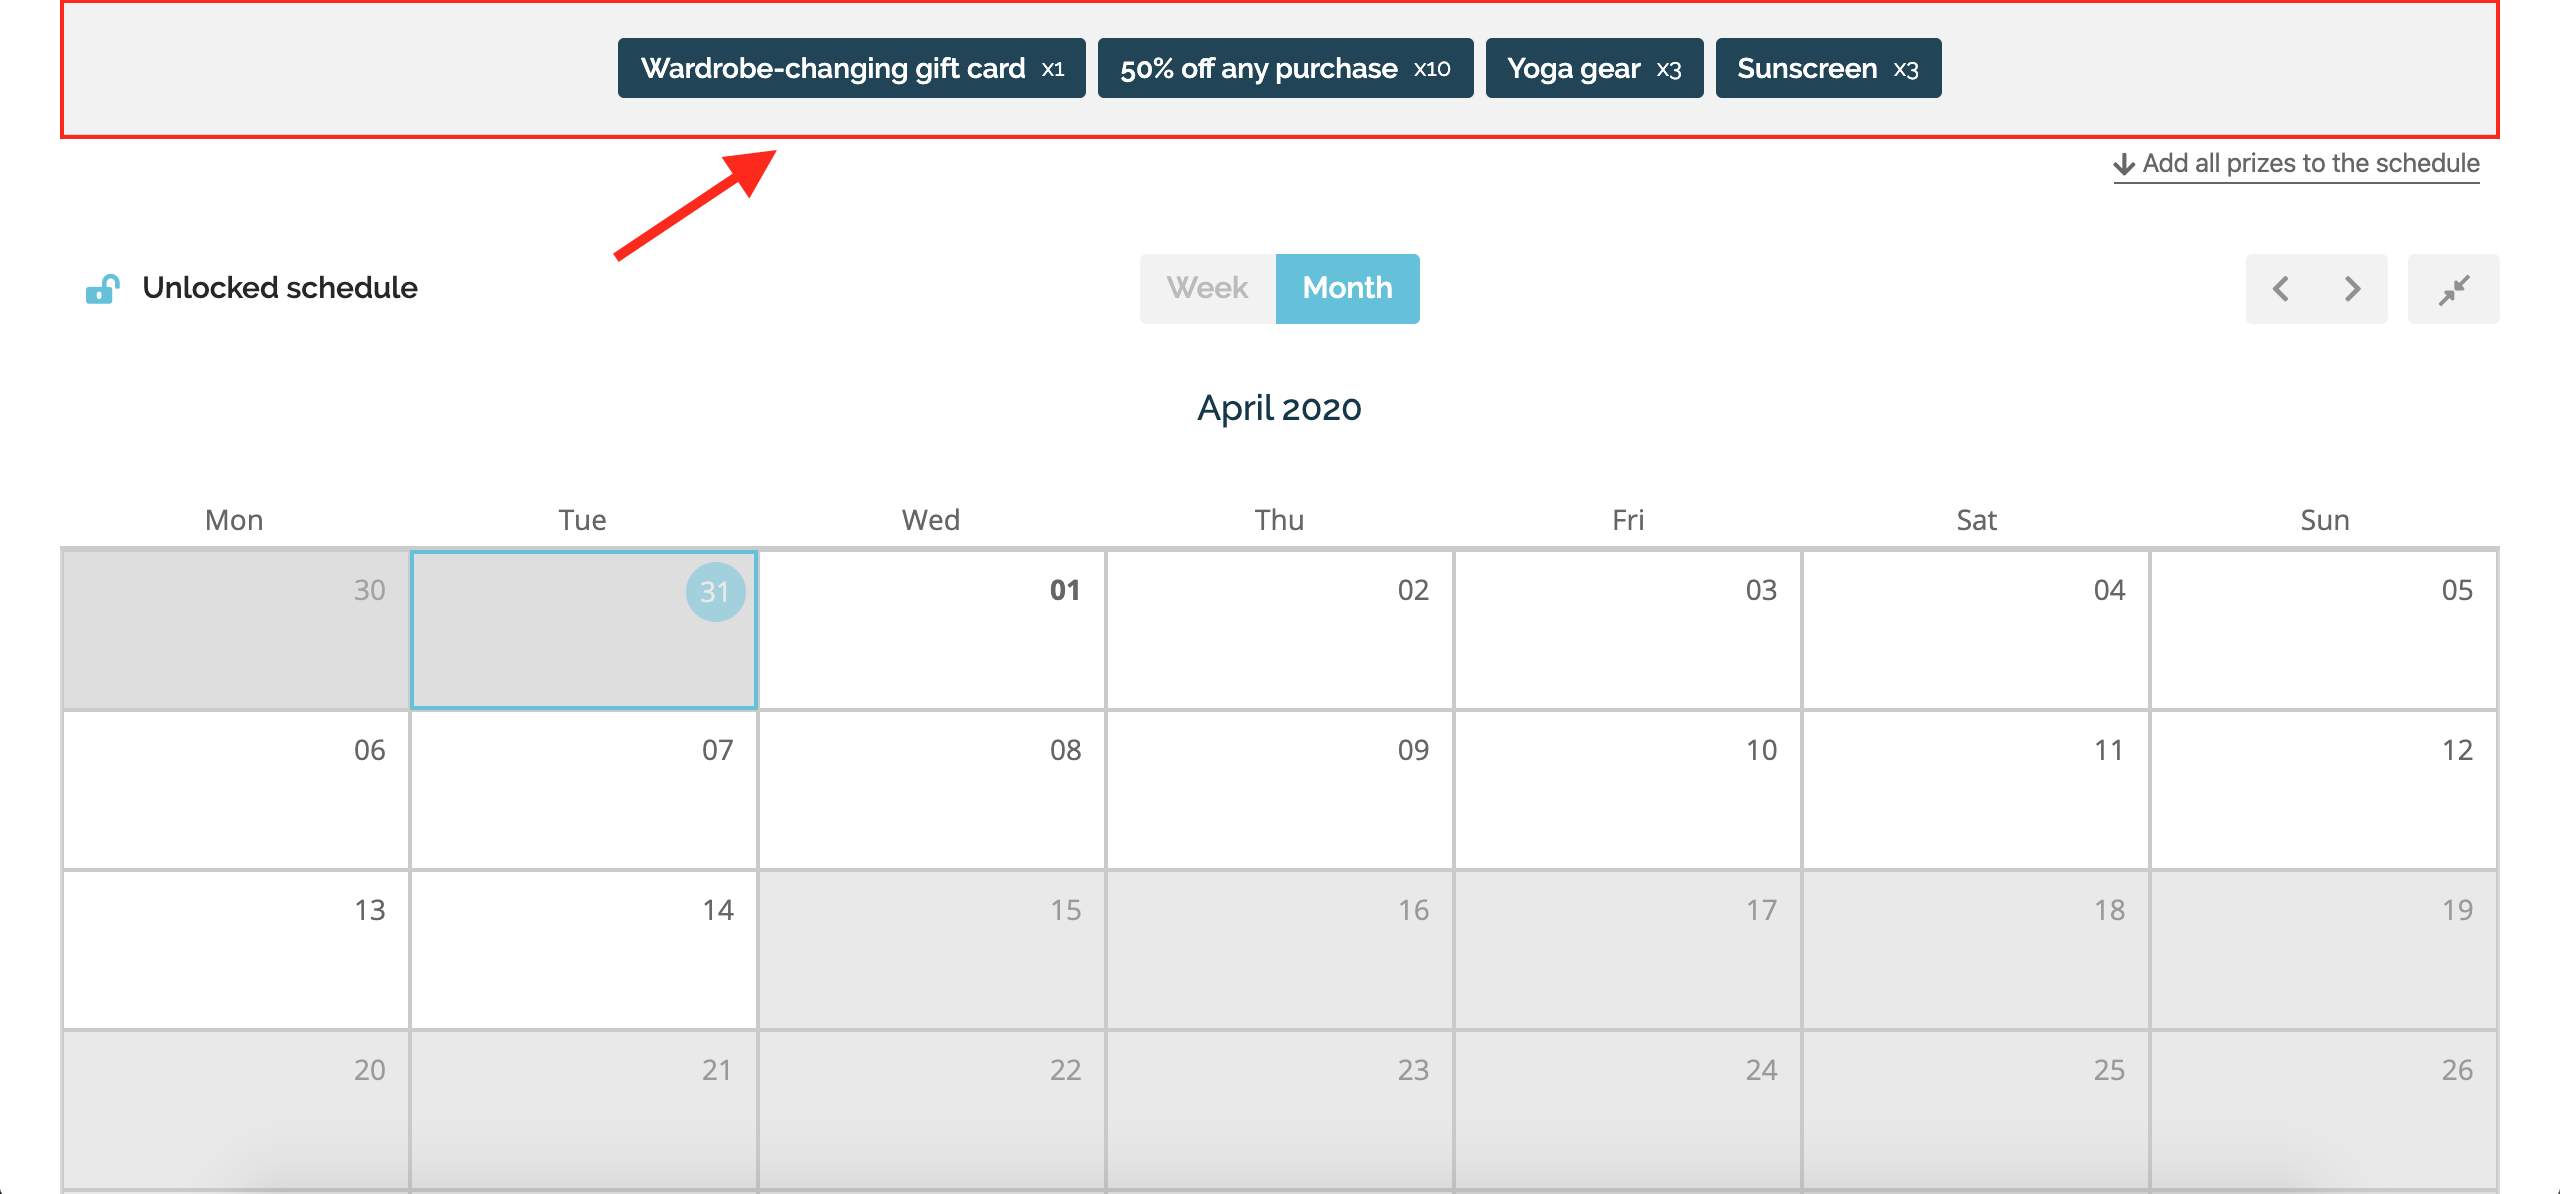Viewport: 2560px width, 1194px height.
Task: Switch to Month view
Action: [x=1347, y=289]
